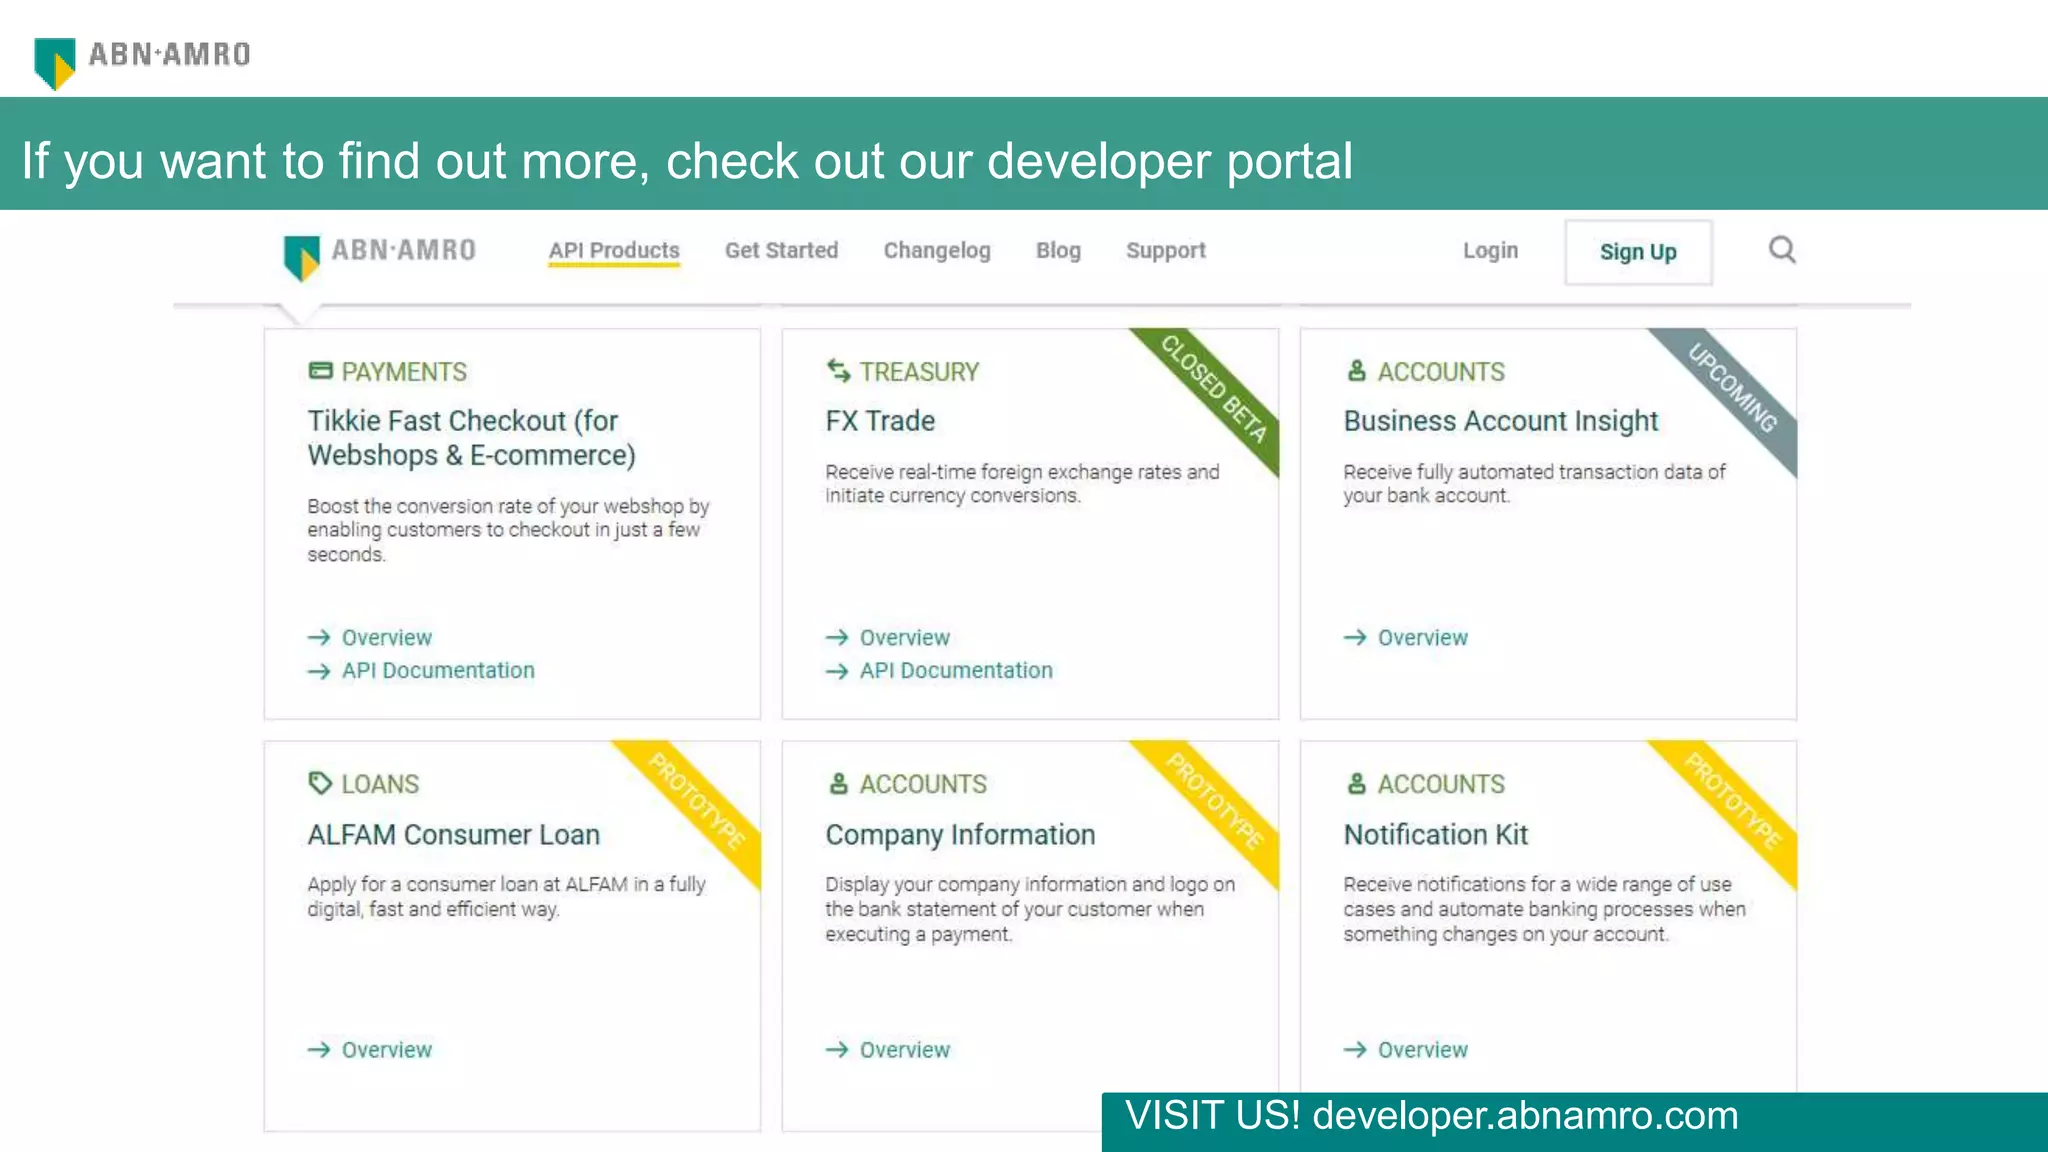Open the API Products tab
2048x1152 pixels.
pos(614,251)
